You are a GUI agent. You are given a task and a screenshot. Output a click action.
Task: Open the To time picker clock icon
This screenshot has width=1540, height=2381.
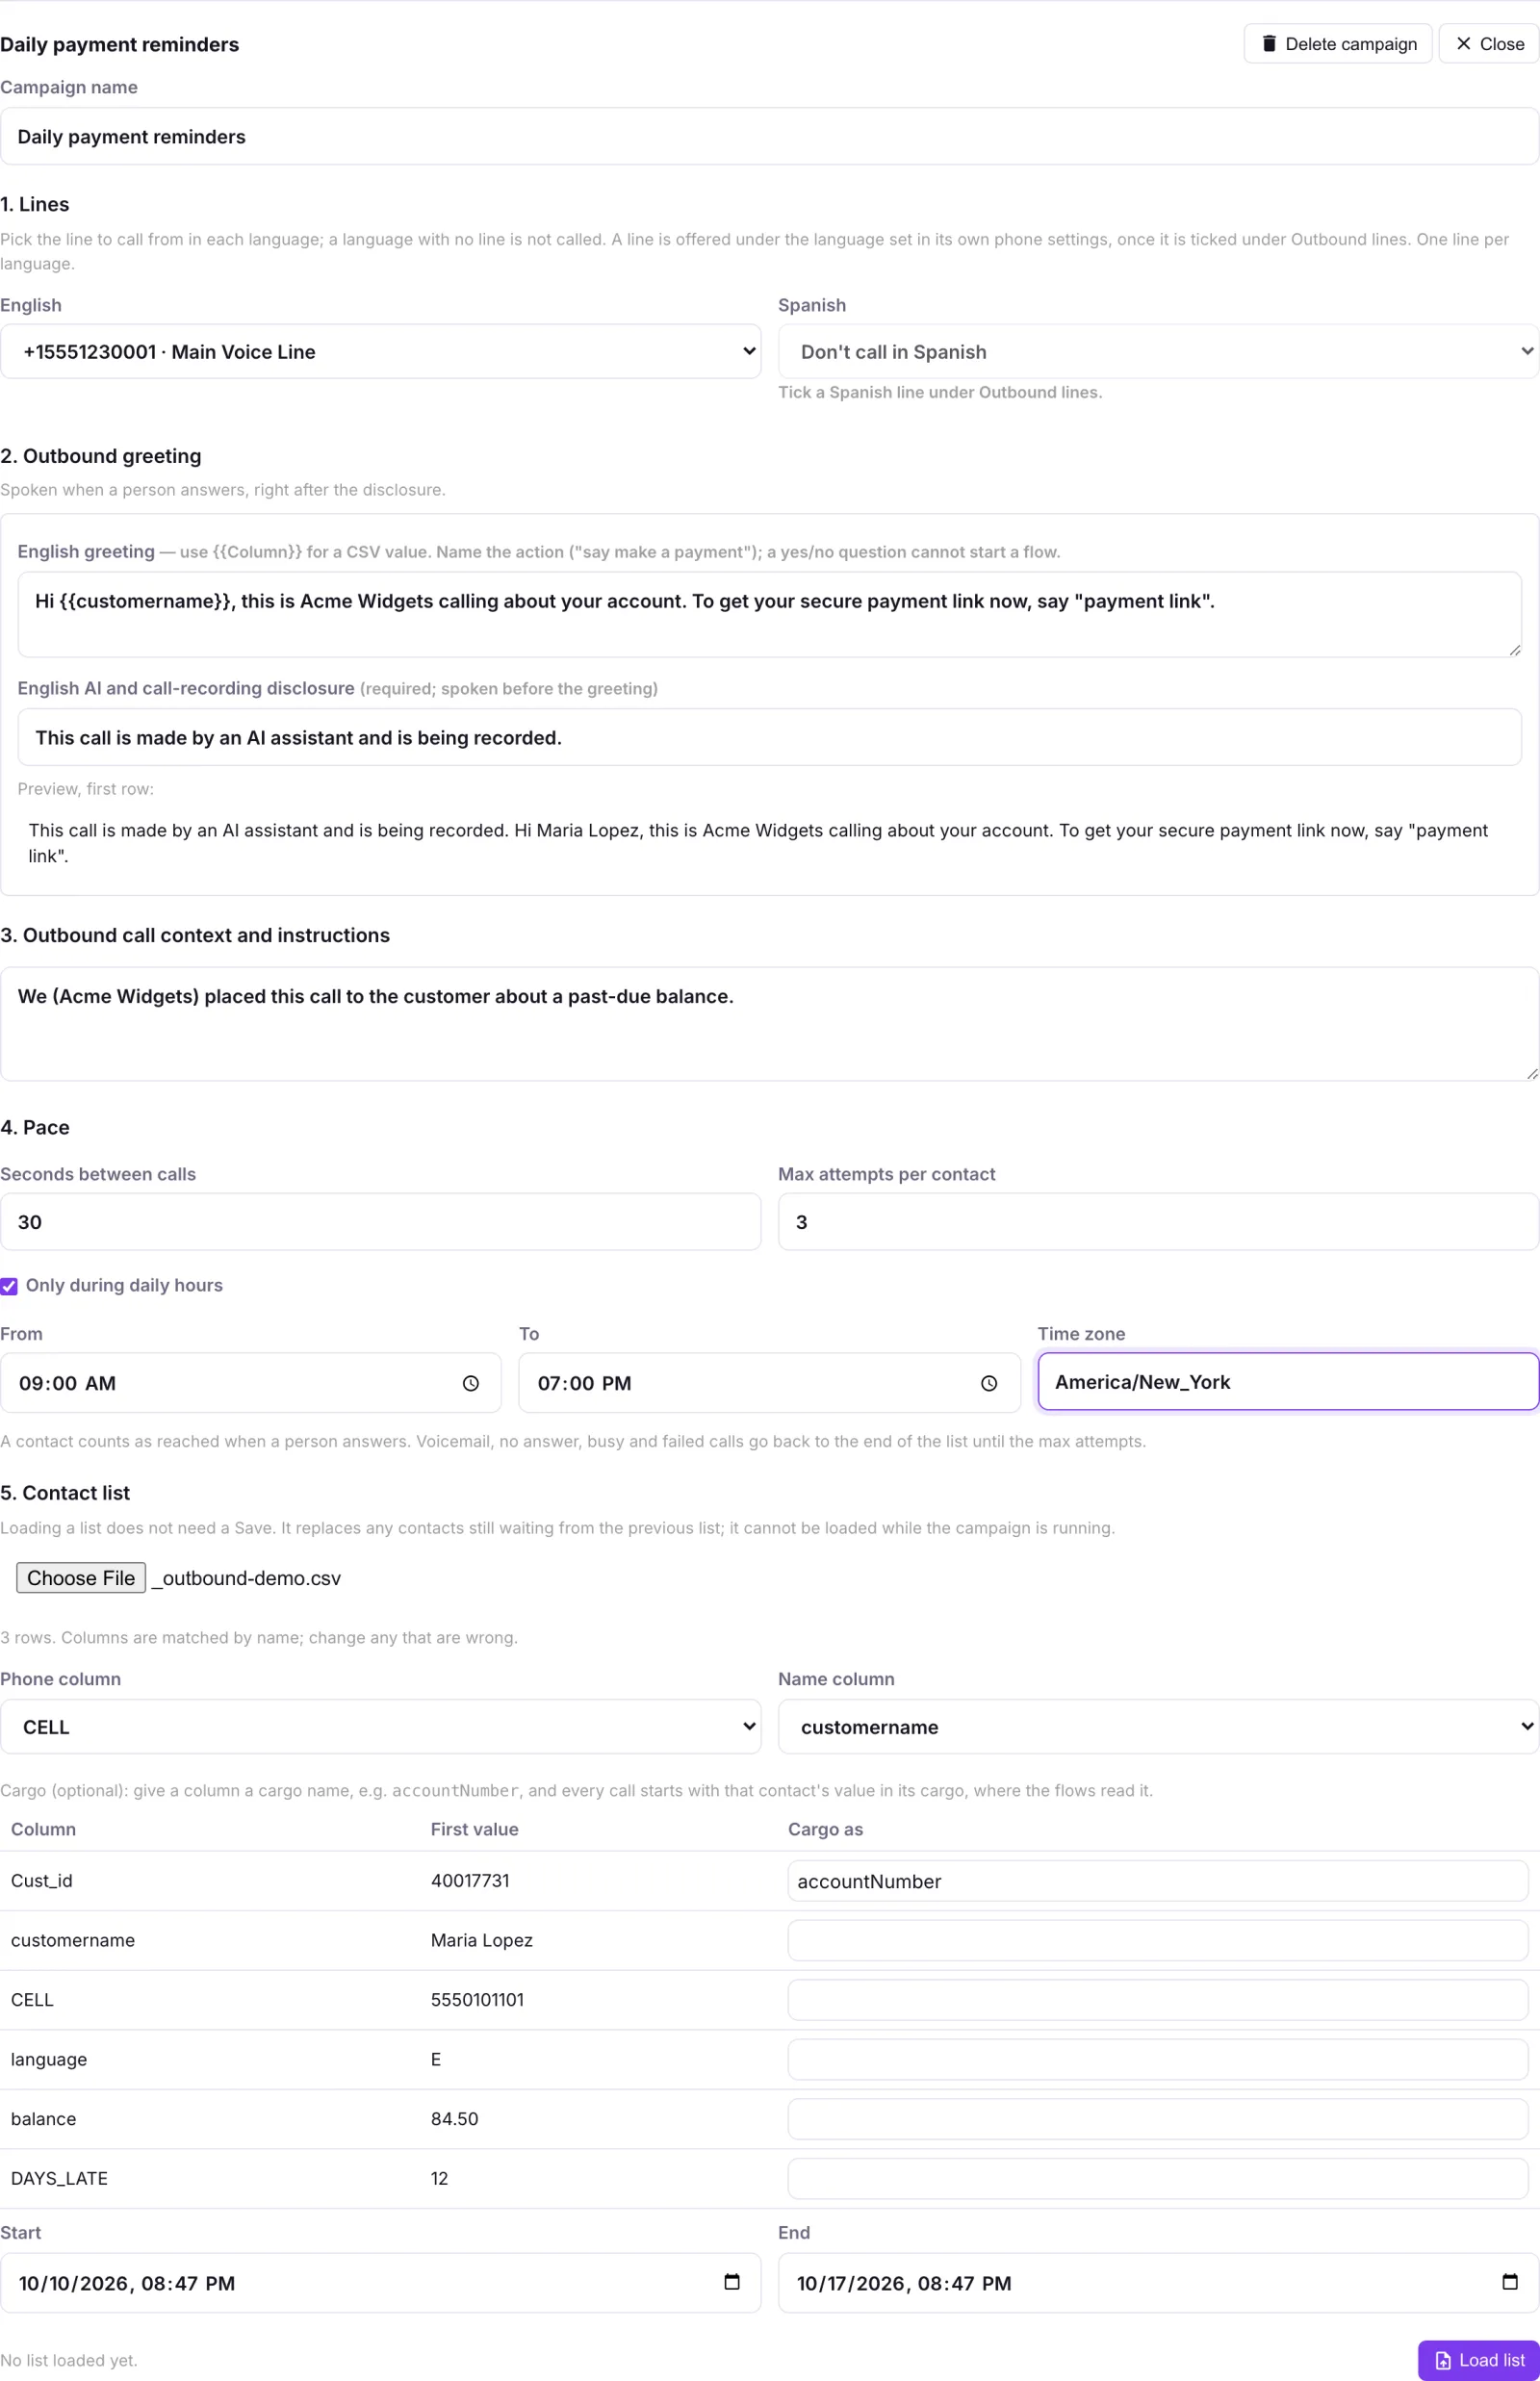click(x=989, y=1383)
